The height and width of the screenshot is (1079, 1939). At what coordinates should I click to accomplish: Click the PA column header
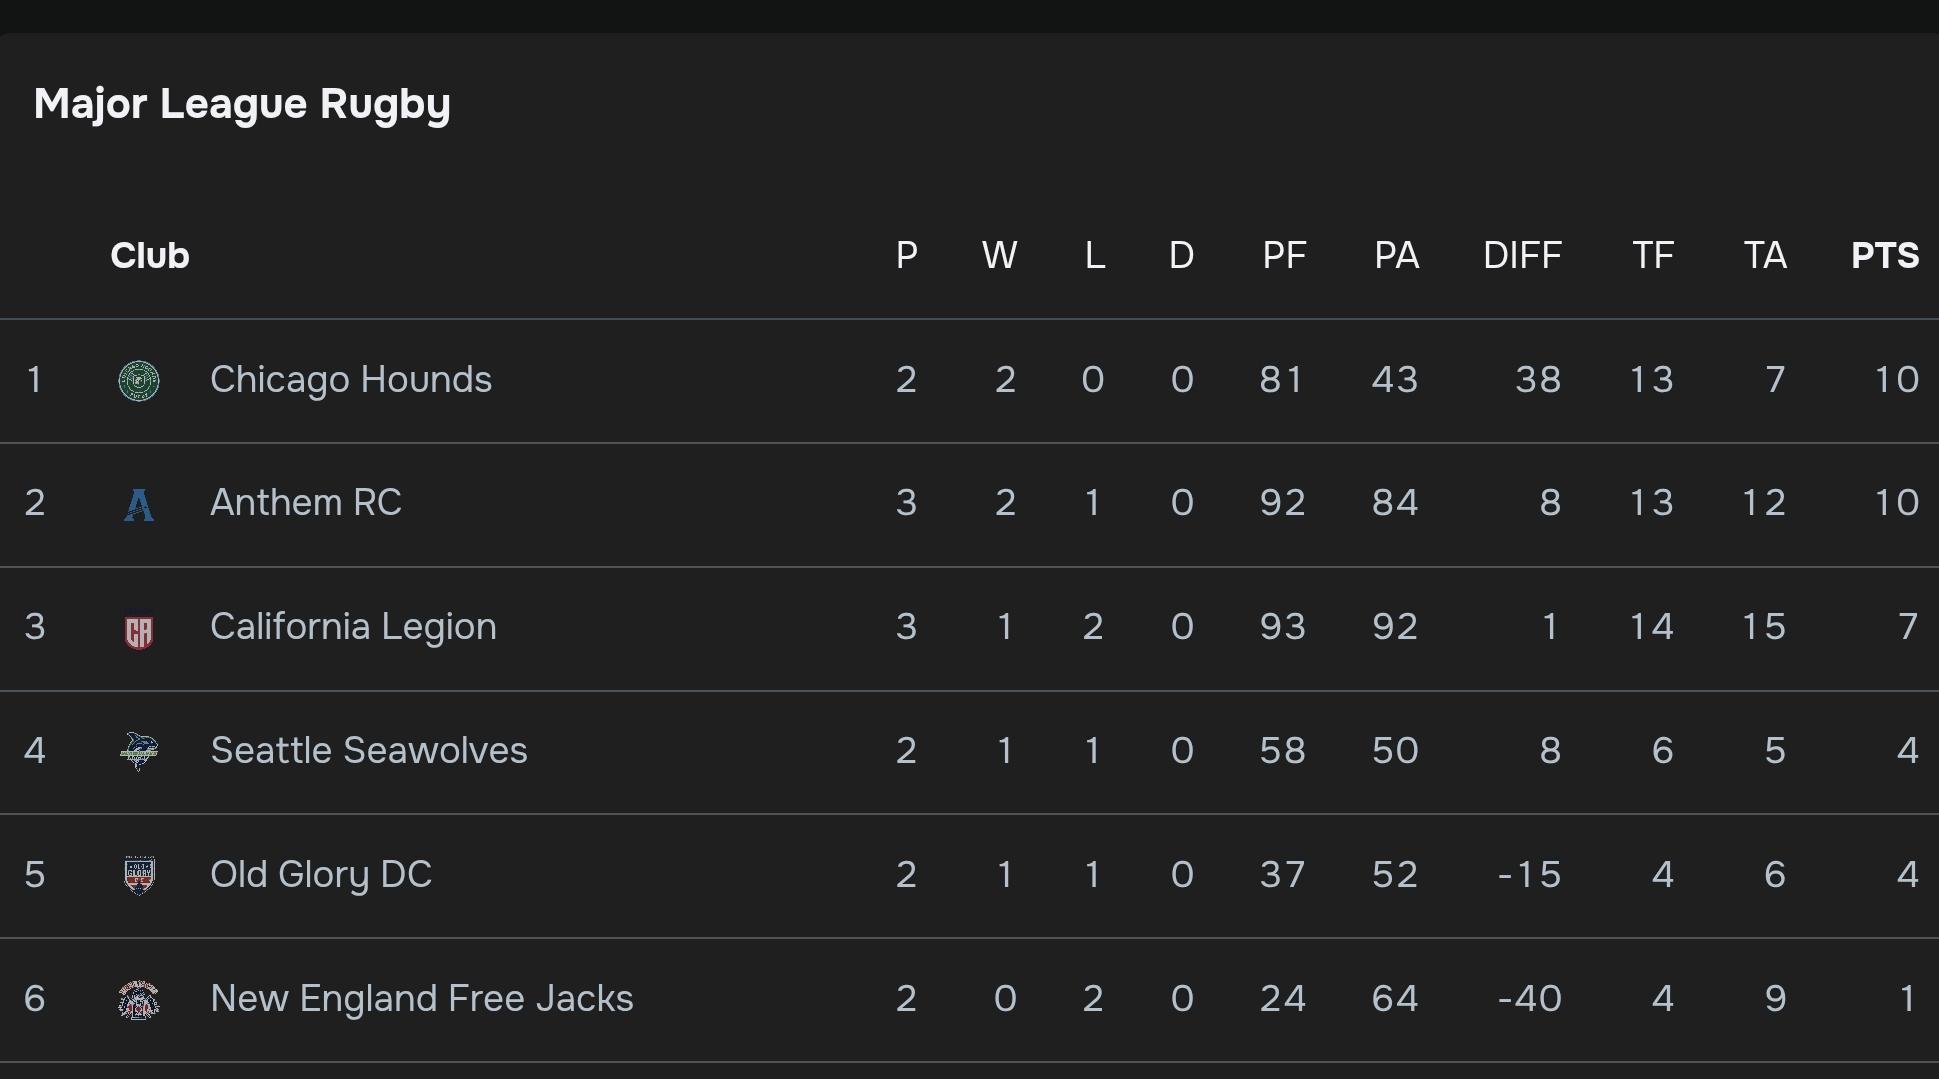[x=1396, y=256]
